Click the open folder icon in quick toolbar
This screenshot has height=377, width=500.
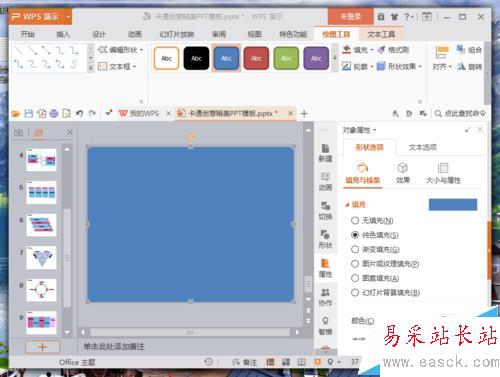tap(15, 114)
